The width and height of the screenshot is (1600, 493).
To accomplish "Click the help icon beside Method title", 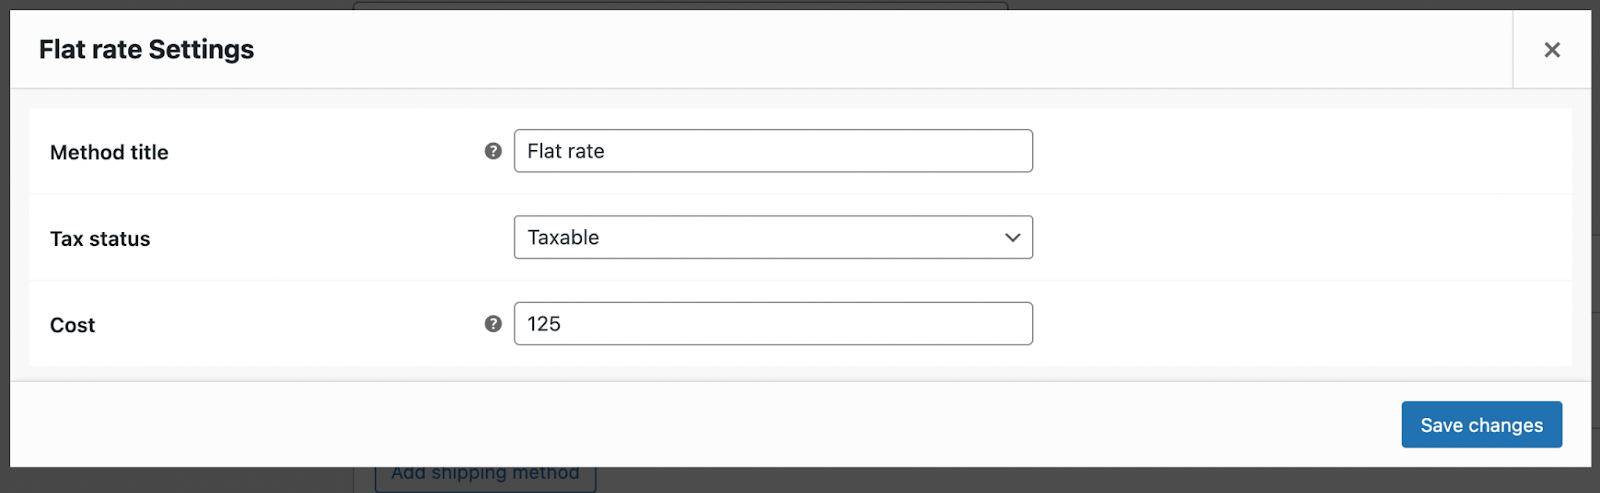I will [493, 151].
